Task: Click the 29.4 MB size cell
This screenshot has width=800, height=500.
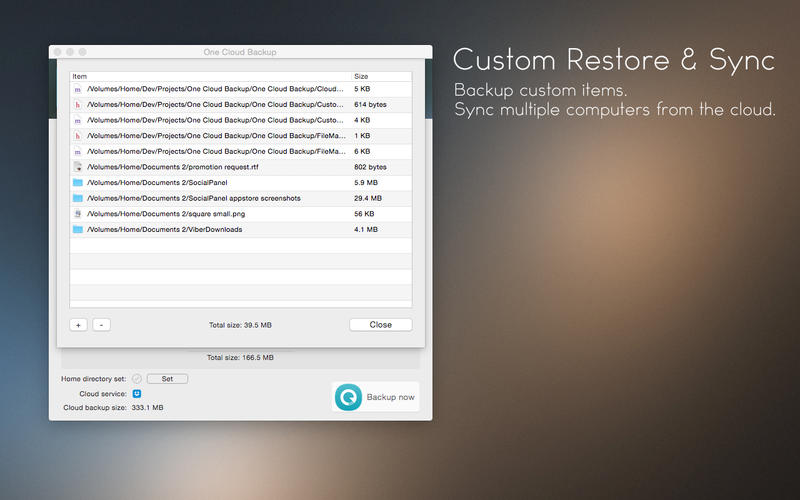Action: [x=368, y=198]
